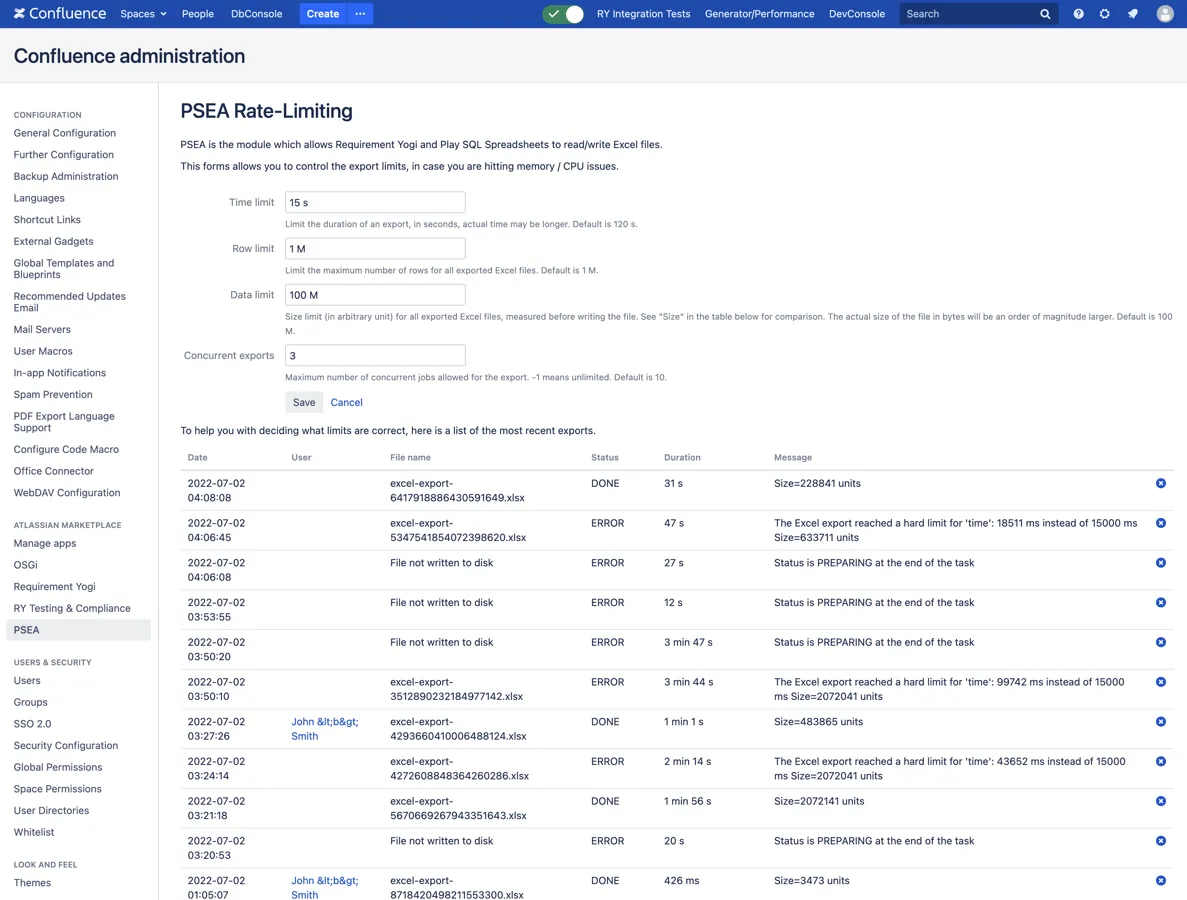
Task: Open RY Testing & Compliance
Action: 72,608
